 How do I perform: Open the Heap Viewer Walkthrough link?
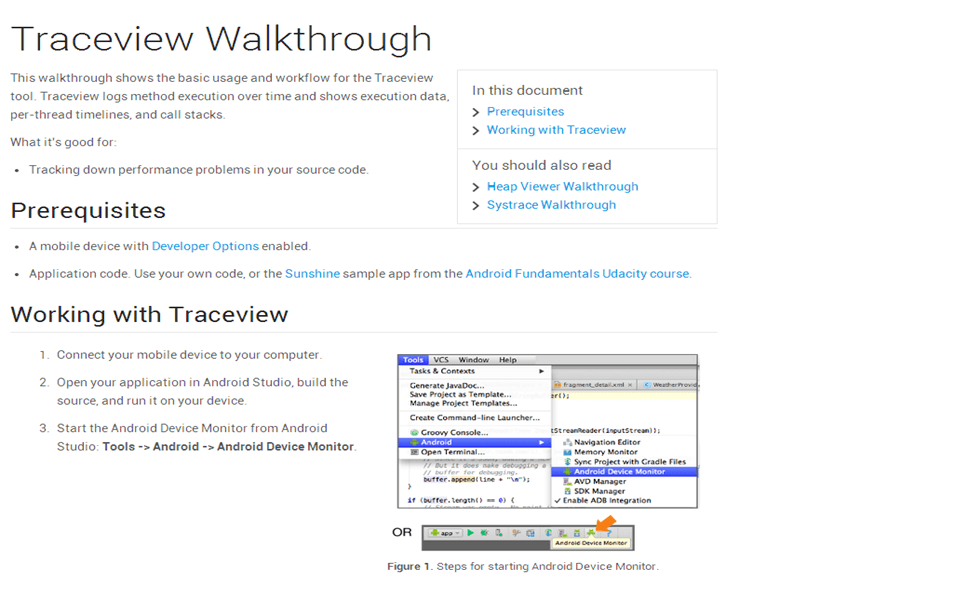(x=562, y=186)
